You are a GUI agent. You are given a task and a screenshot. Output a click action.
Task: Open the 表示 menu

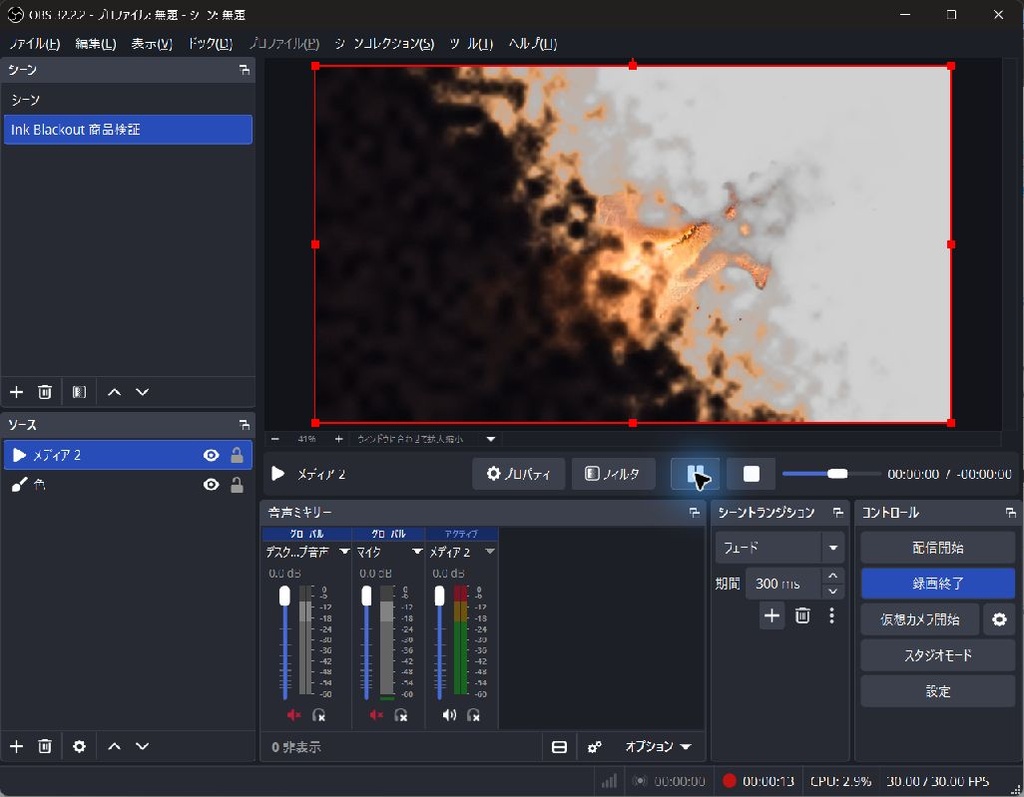[152, 44]
